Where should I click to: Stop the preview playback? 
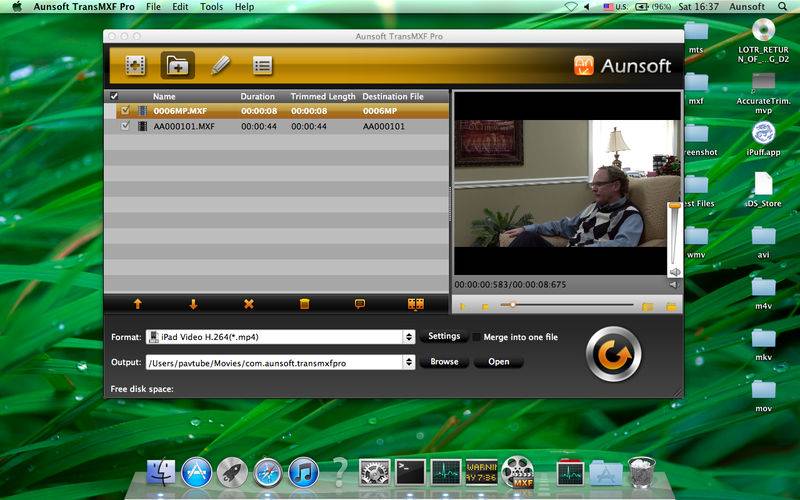click(x=485, y=306)
